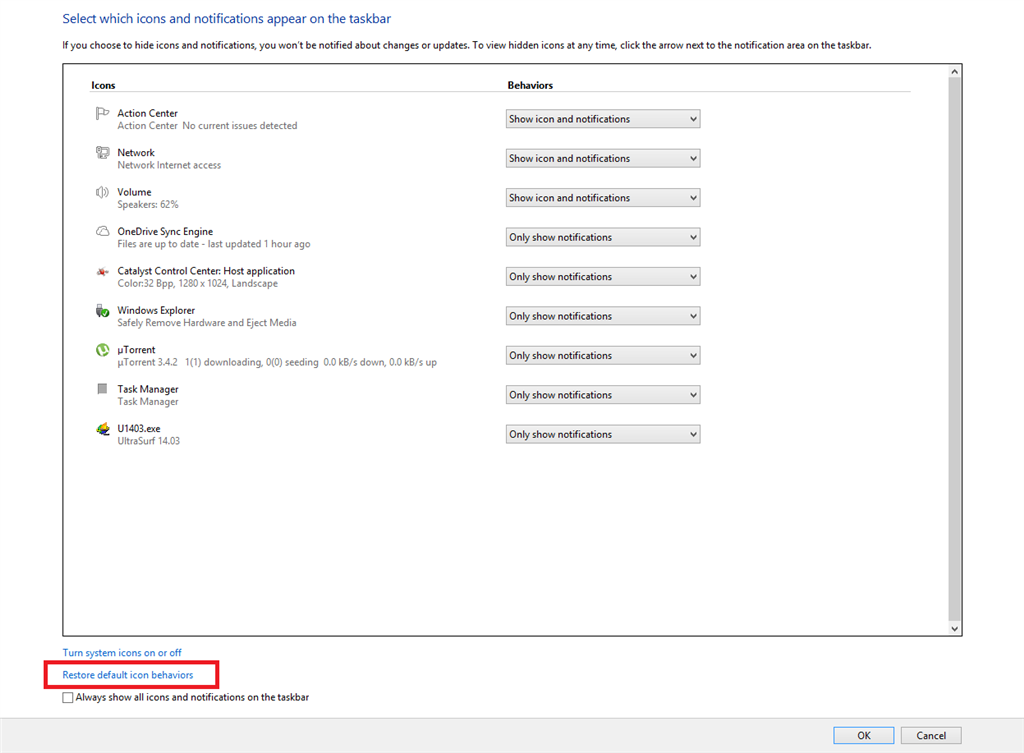This screenshot has width=1024, height=753.
Task: Click the Task Manager item name
Action: point(148,389)
